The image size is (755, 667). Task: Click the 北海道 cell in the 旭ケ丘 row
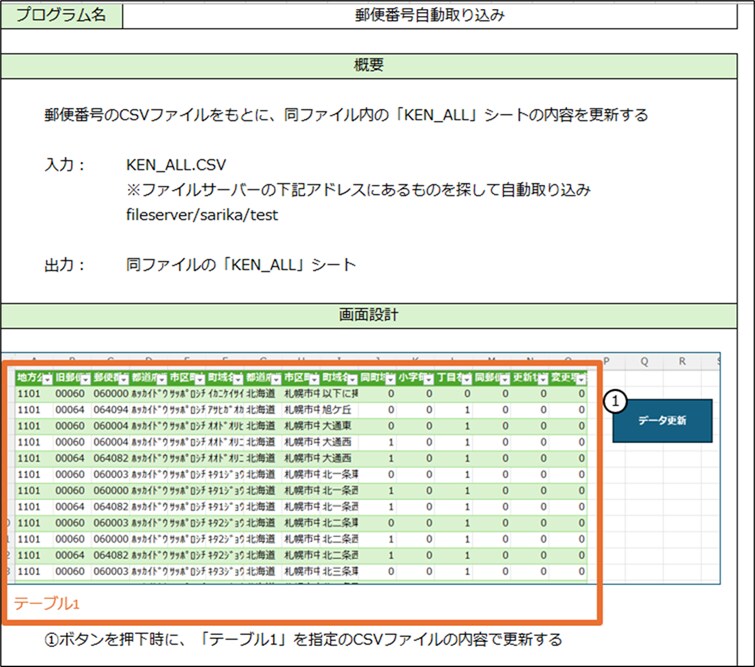point(263,410)
